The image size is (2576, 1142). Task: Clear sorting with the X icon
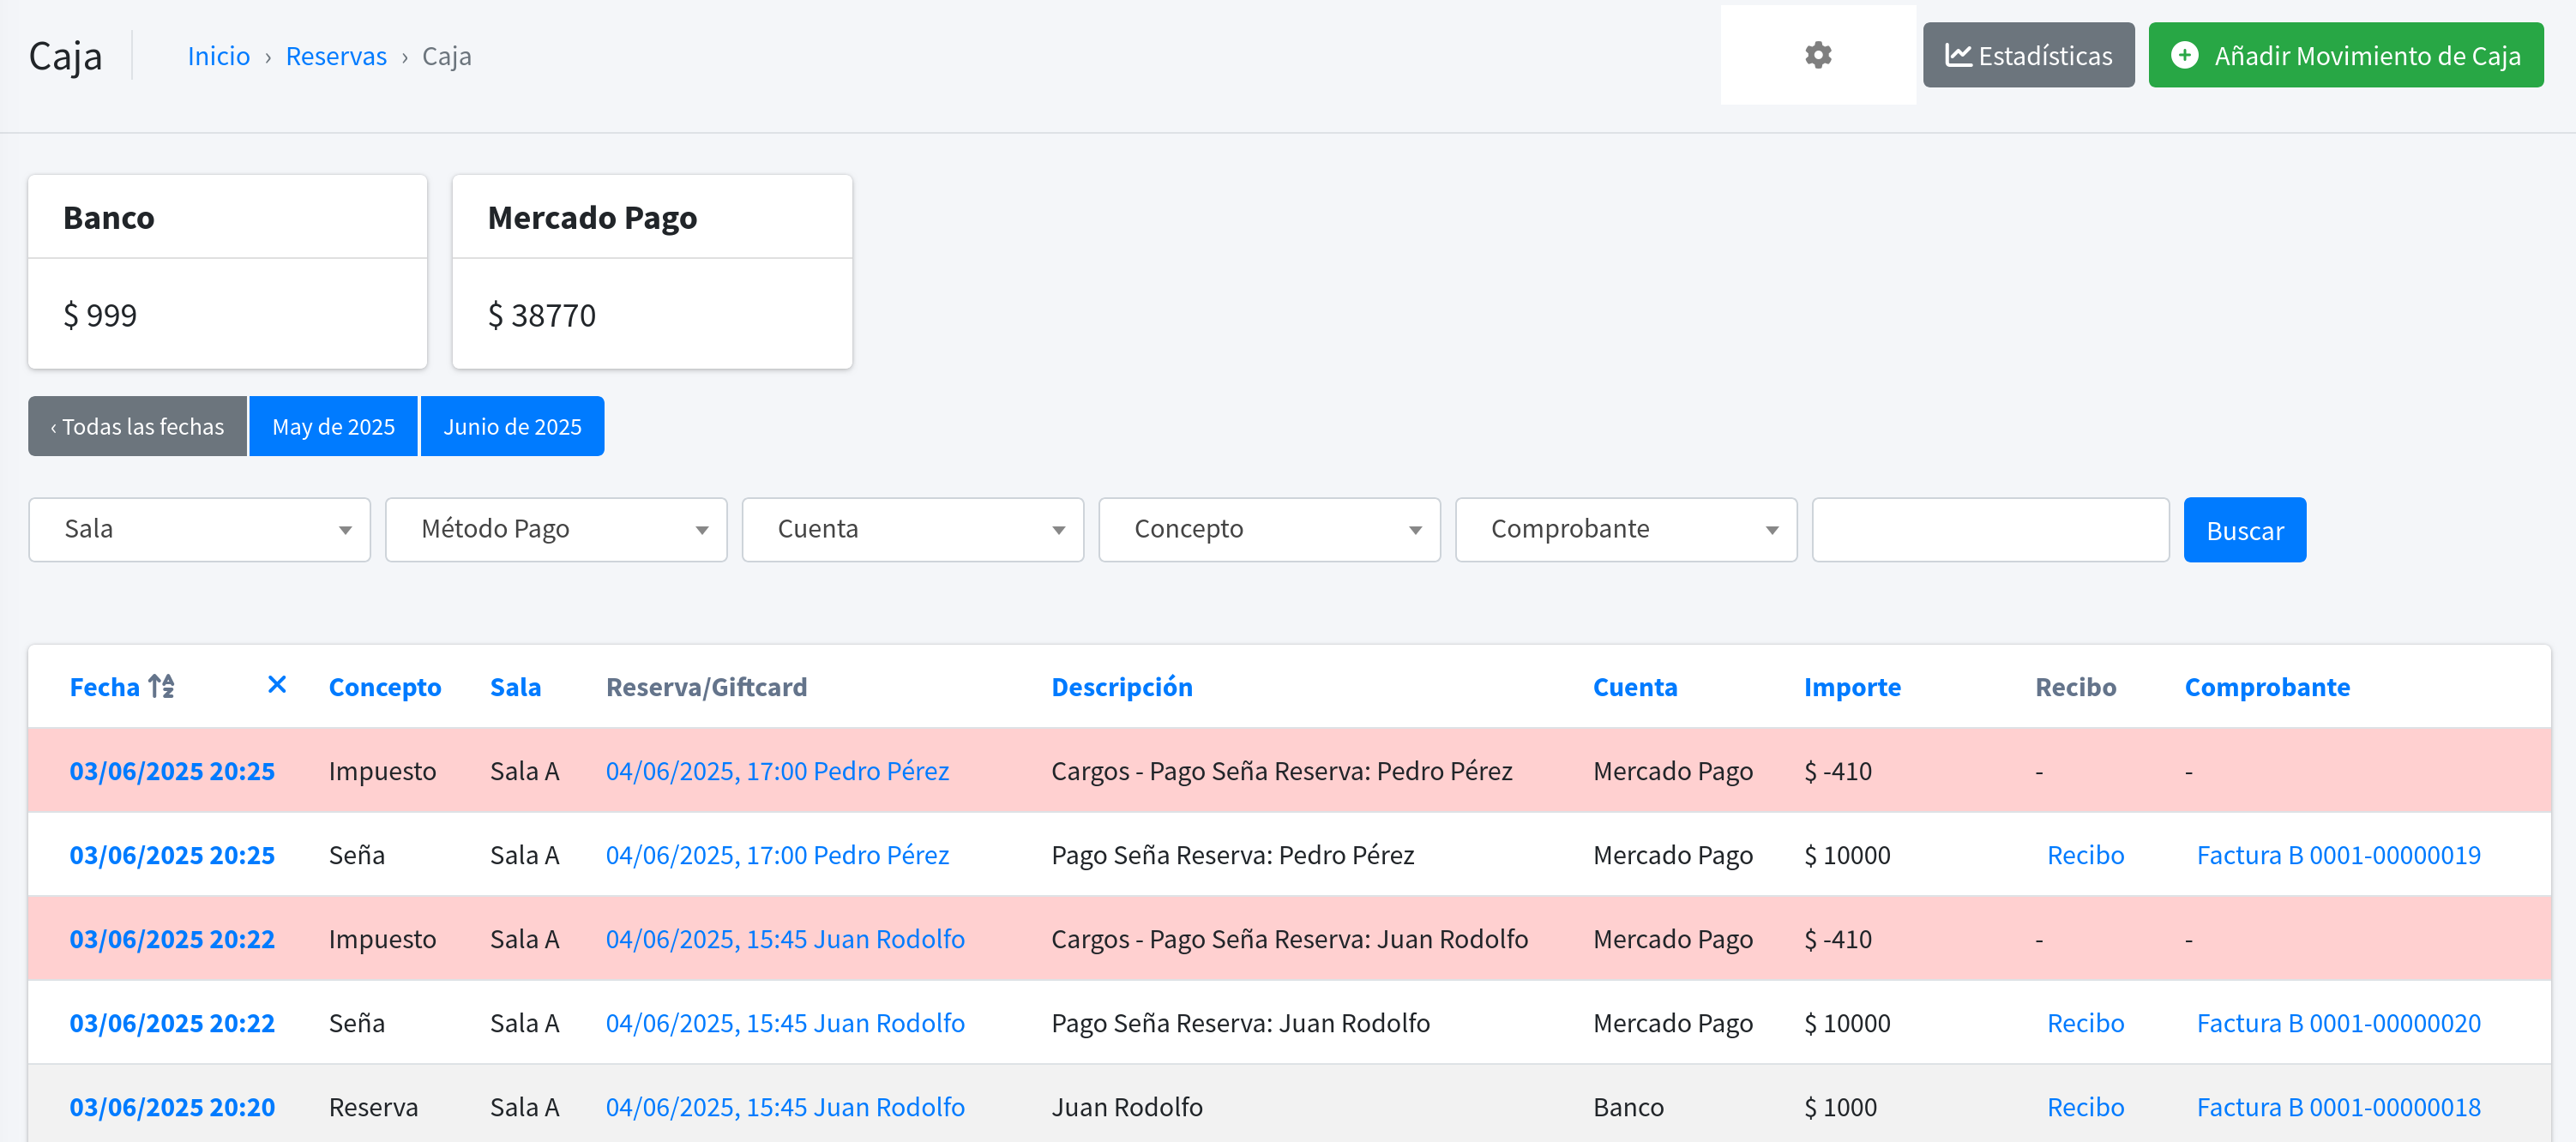pos(277,684)
